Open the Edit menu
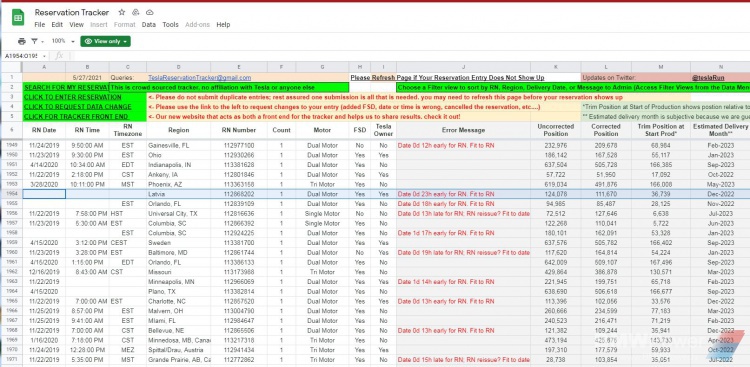This screenshot has width=750, height=367. (x=57, y=24)
